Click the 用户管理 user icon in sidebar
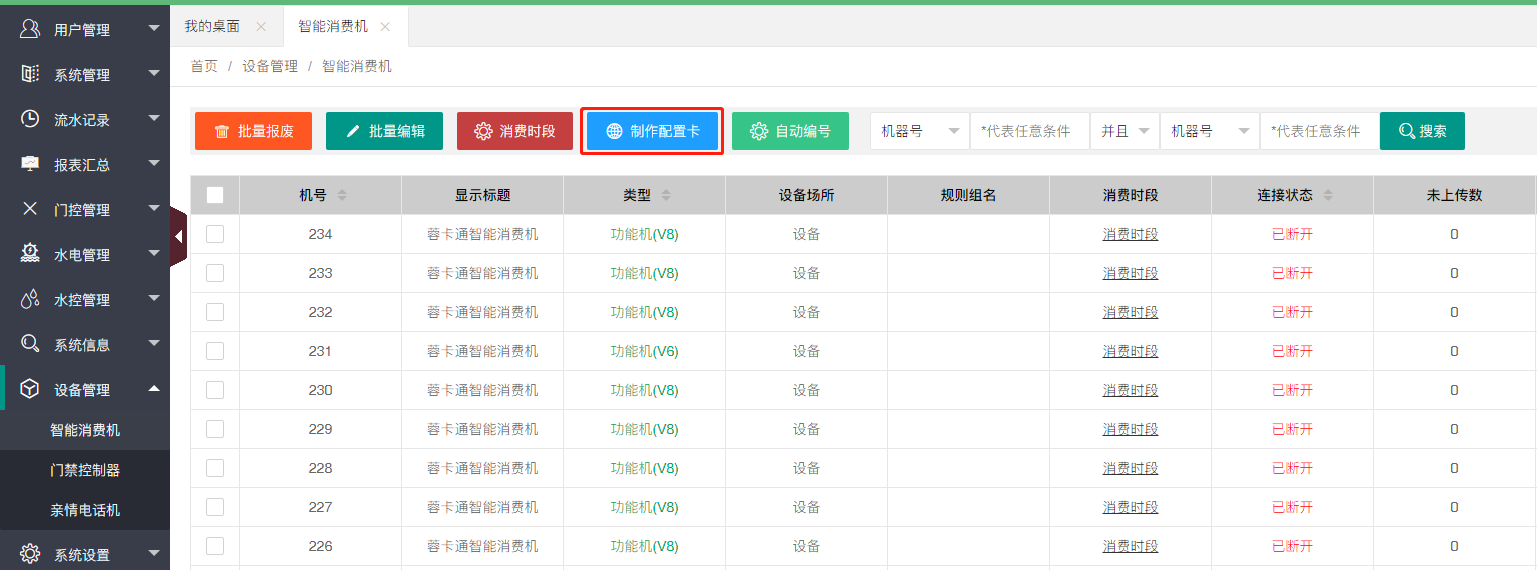Viewport: 1537px width, 570px height. [30, 29]
